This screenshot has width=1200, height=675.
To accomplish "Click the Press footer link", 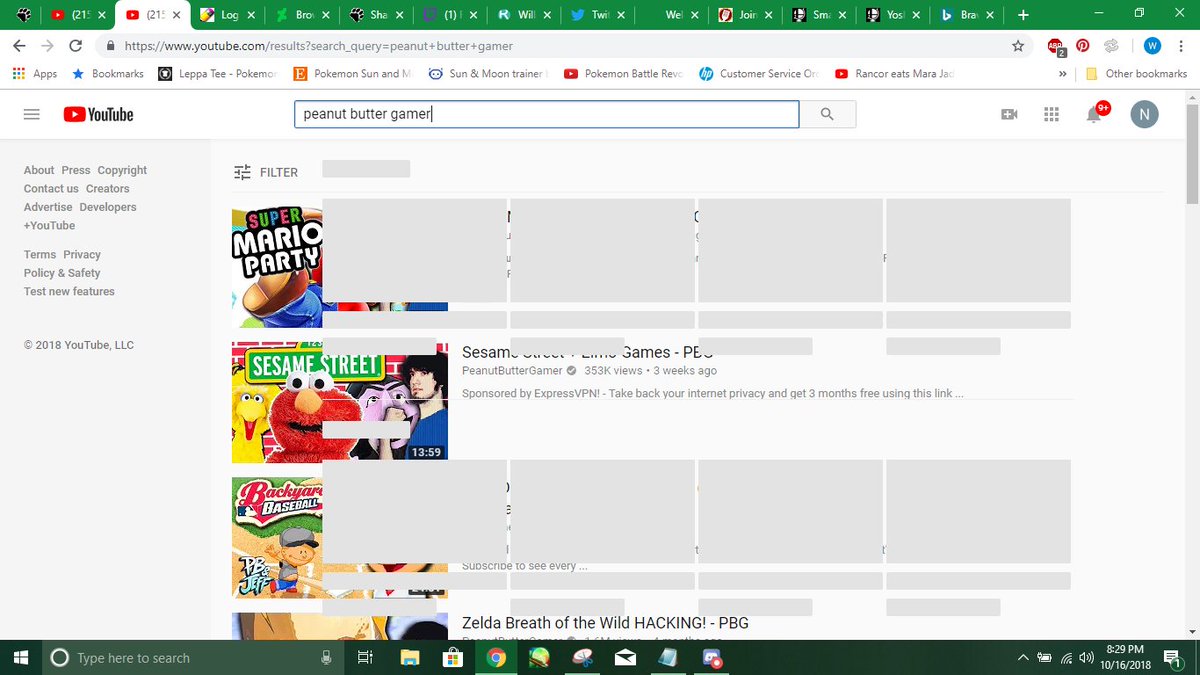I will point(76,170).
